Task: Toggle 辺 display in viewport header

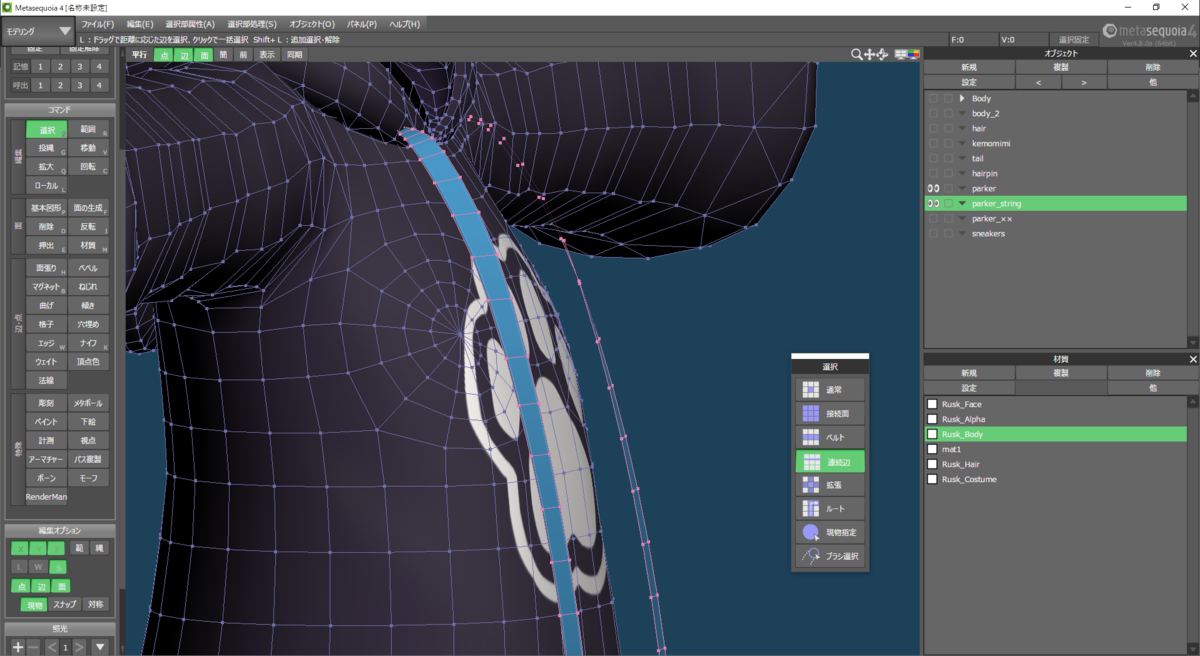Action: tap(184, 55)
